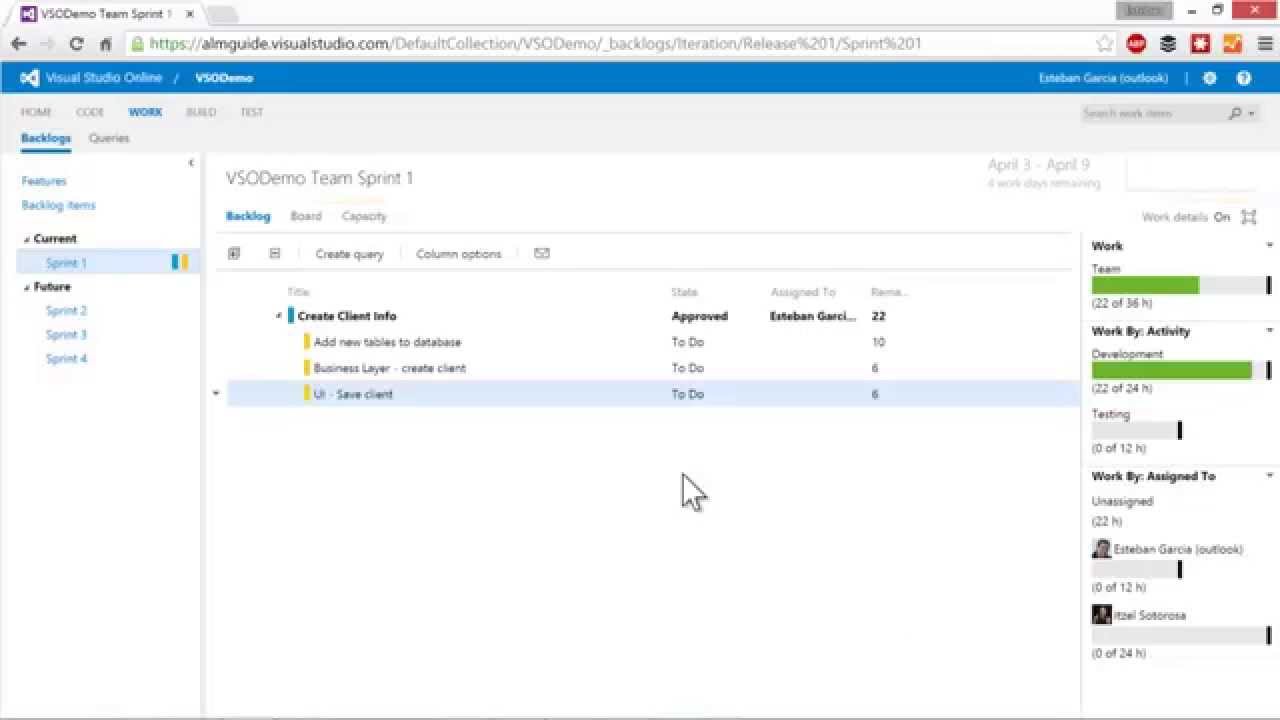Open context arrow for UI - Save client row
Viewport: 1280px width, 720px height.
point(216,394)
